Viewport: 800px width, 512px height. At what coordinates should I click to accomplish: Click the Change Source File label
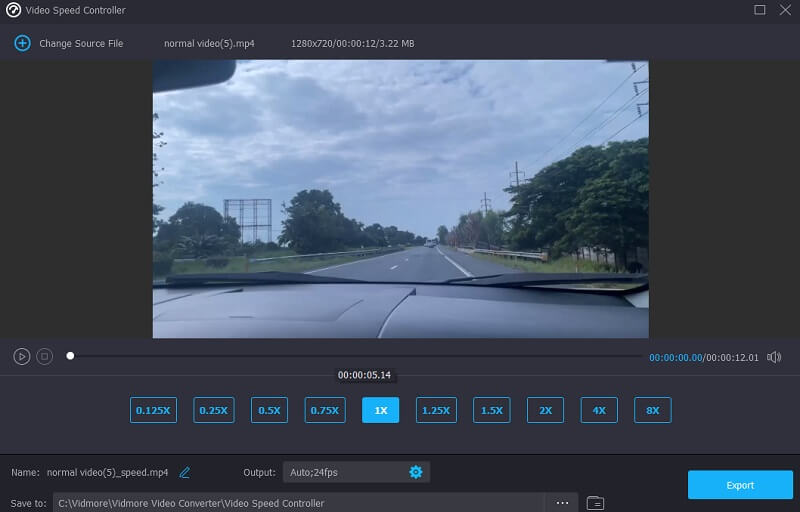pyautogui.click(x=81, y=44)
